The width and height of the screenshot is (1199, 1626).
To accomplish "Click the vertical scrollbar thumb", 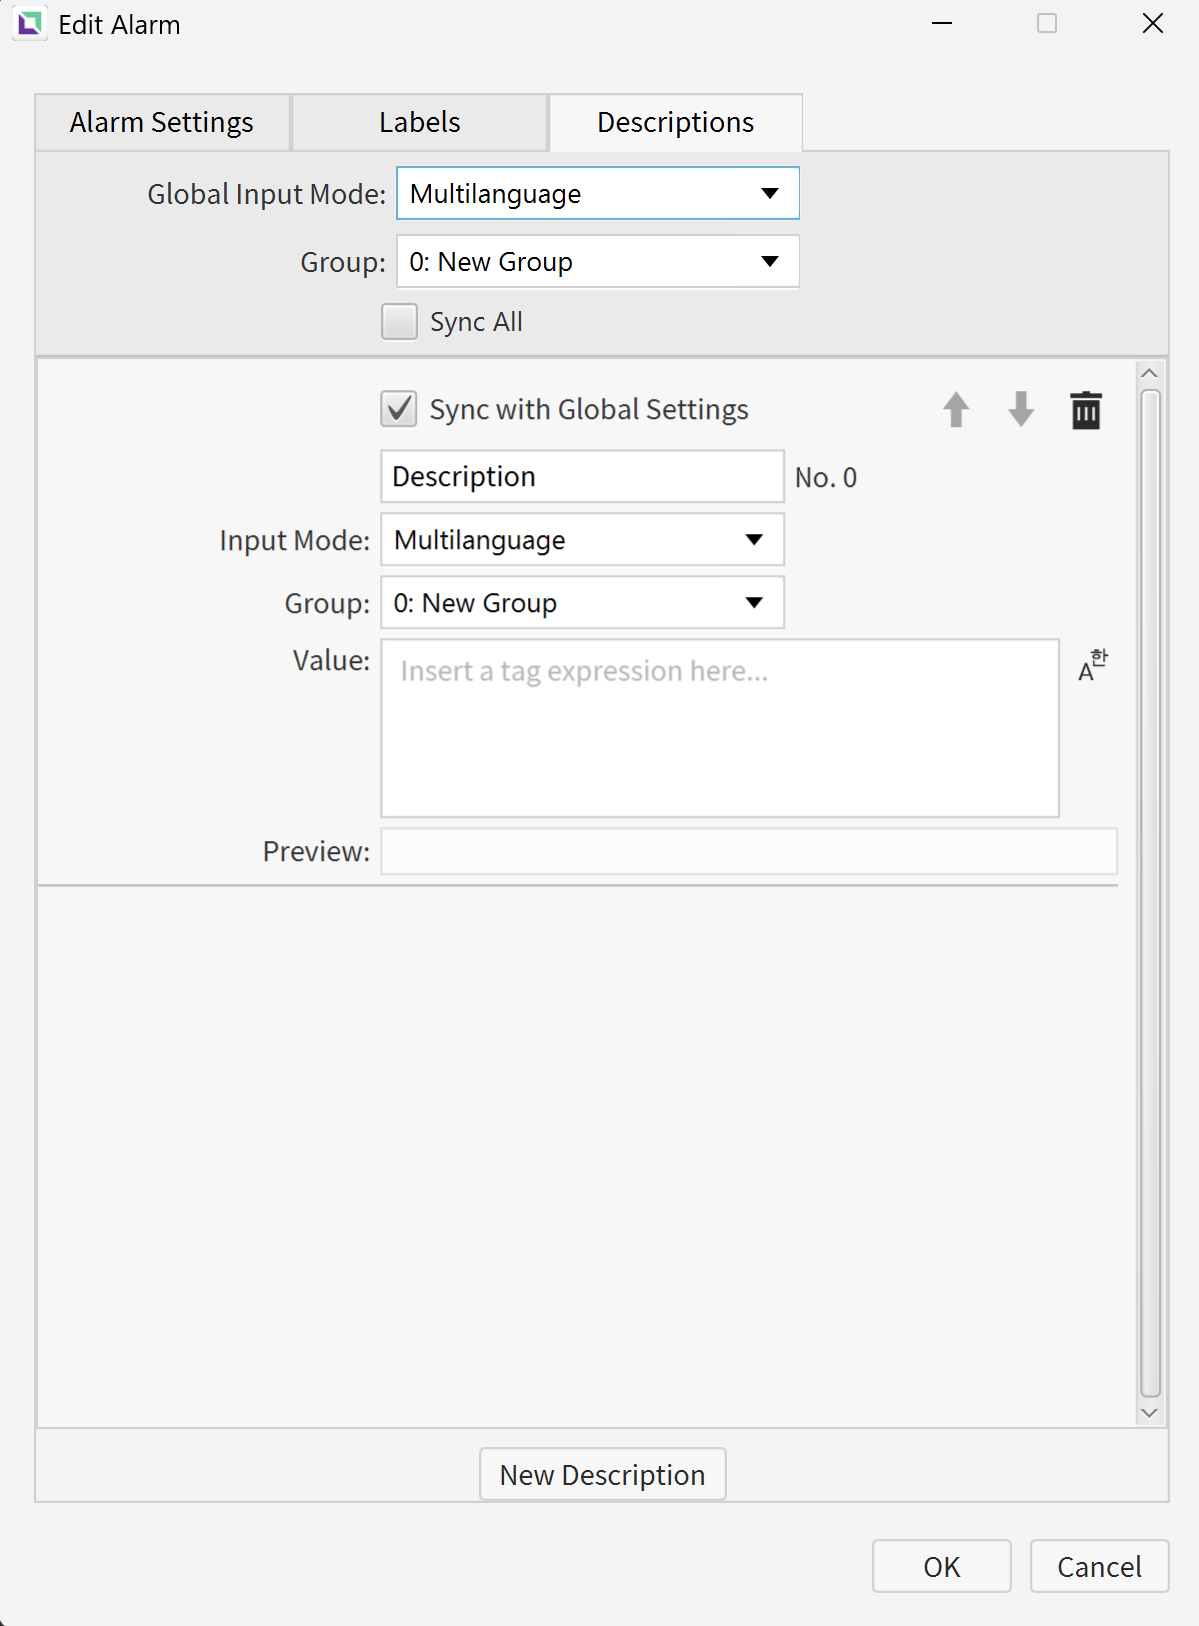I will (1150, 893).
